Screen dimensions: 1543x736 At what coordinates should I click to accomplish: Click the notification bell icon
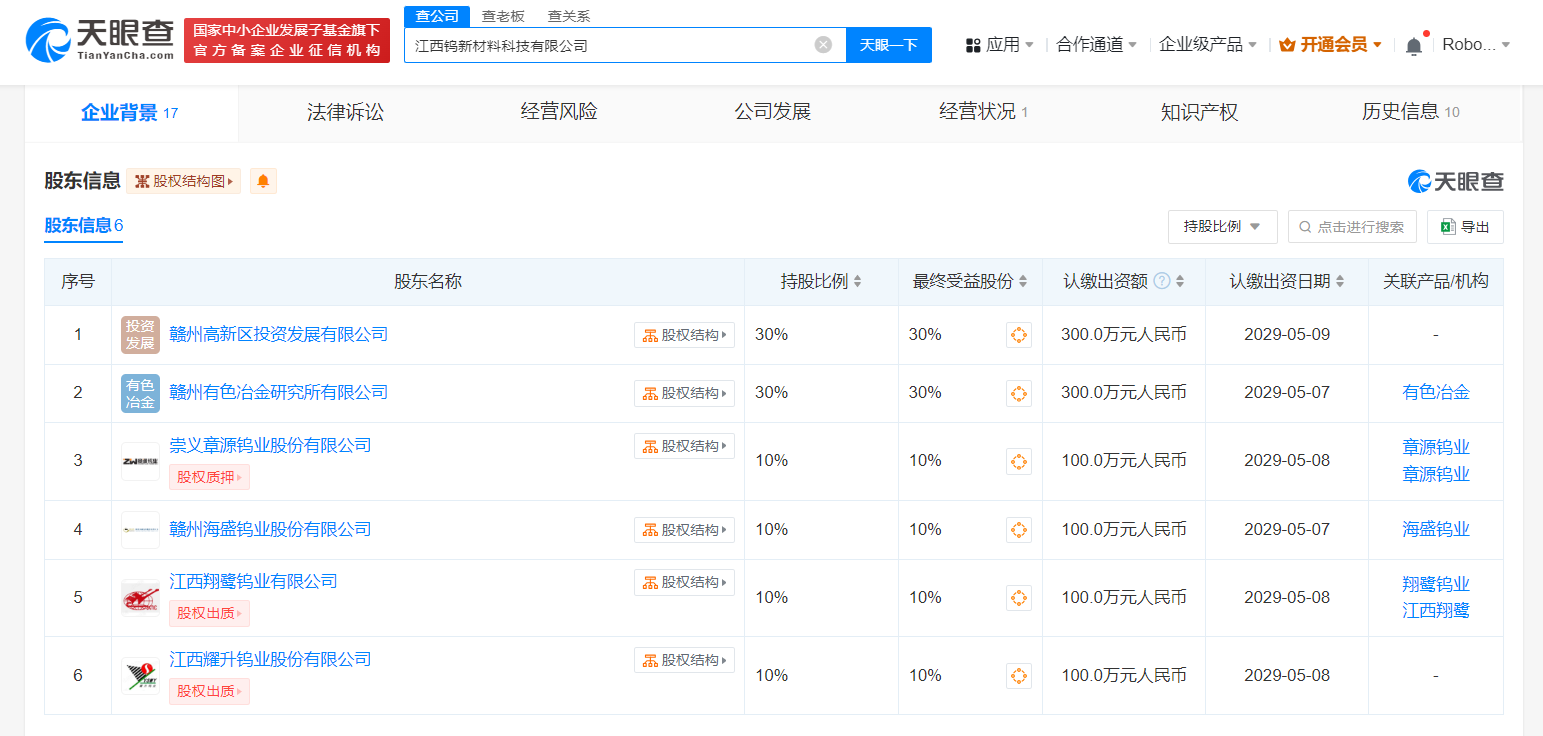click(1413, 45)
